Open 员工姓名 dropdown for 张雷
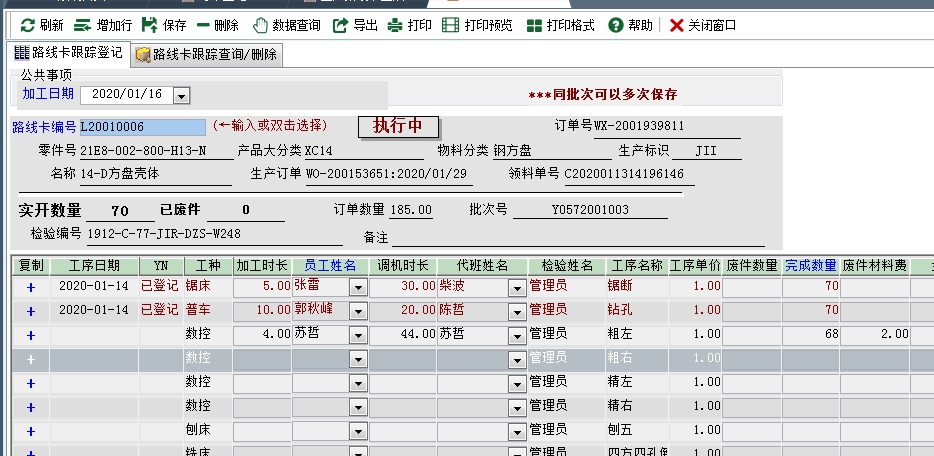 pyautogui.click(x=358, y=288)
